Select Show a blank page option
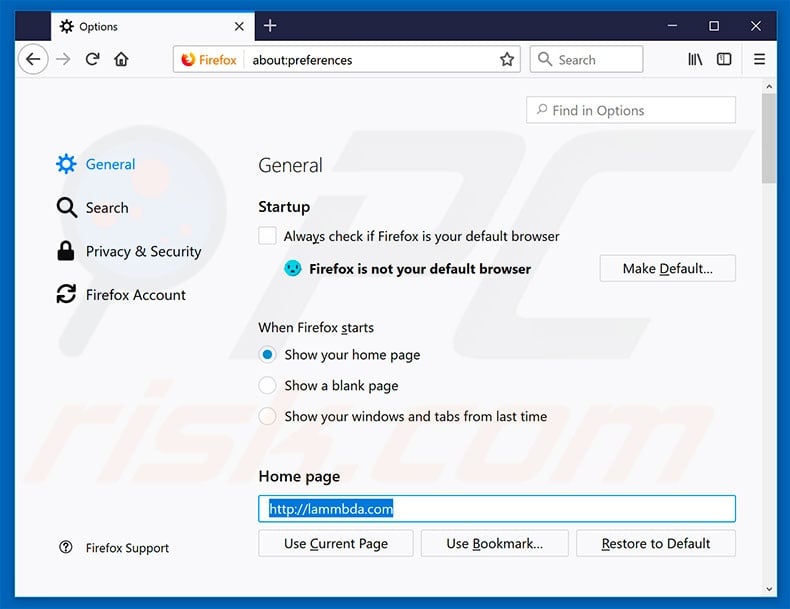 pyautogui.click(x=268, y=385)
